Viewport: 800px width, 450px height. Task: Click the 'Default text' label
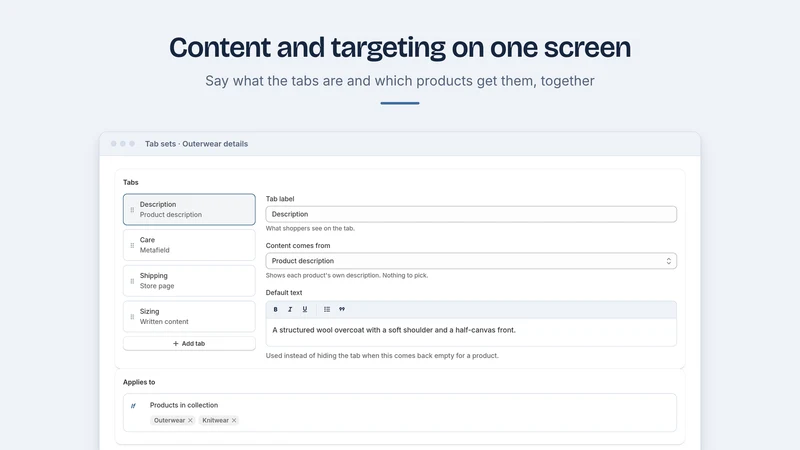[x=284, y=292]
